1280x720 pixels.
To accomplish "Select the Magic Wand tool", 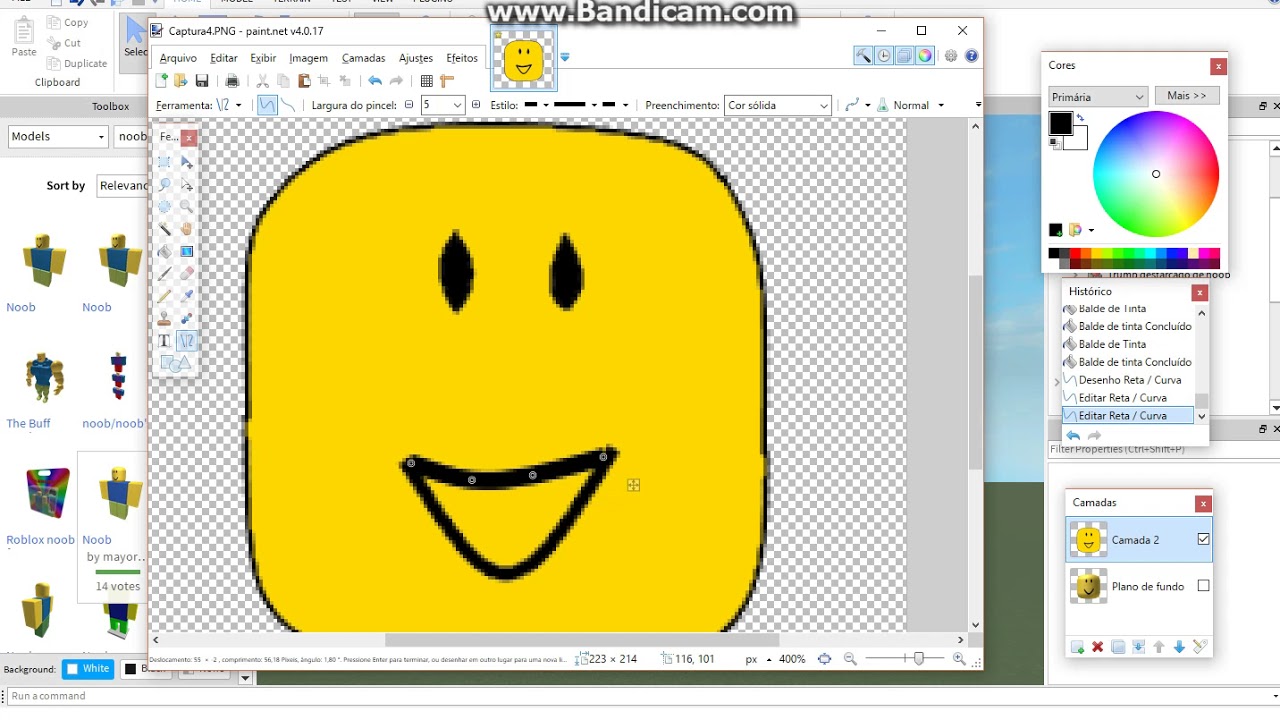I will [165, 229].
